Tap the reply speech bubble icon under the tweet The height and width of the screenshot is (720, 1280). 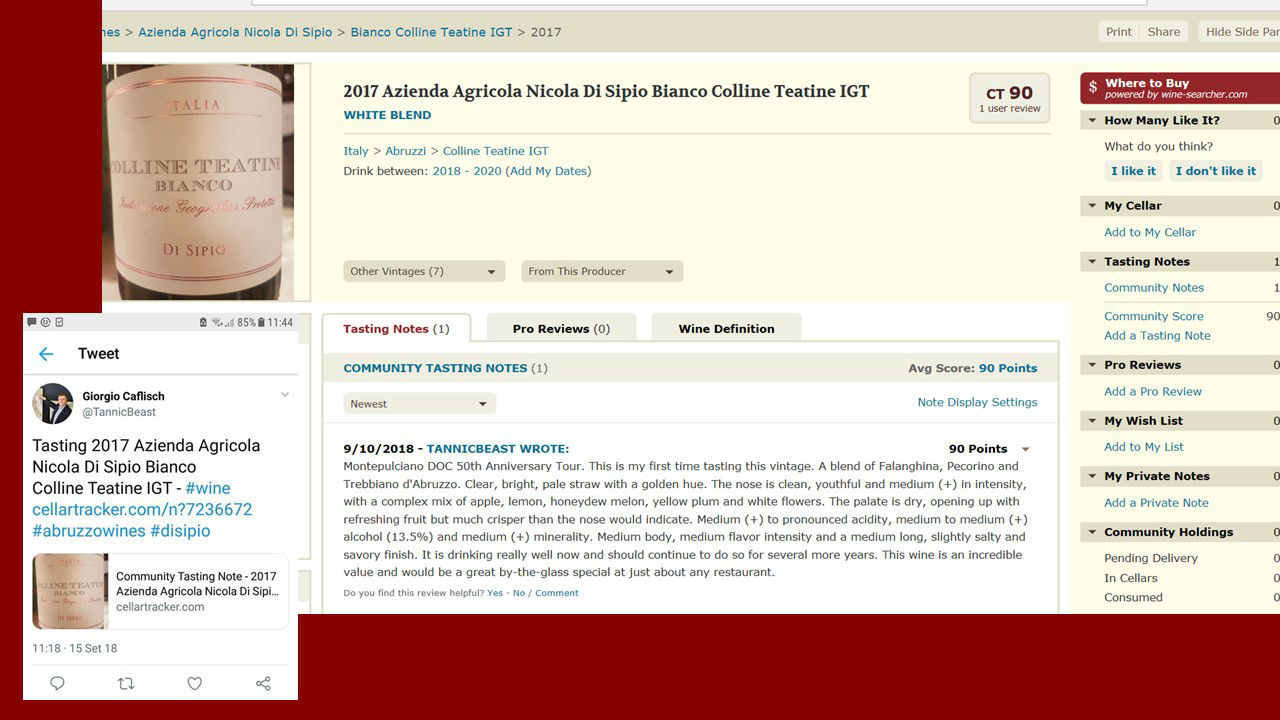[x=57, y=684]
